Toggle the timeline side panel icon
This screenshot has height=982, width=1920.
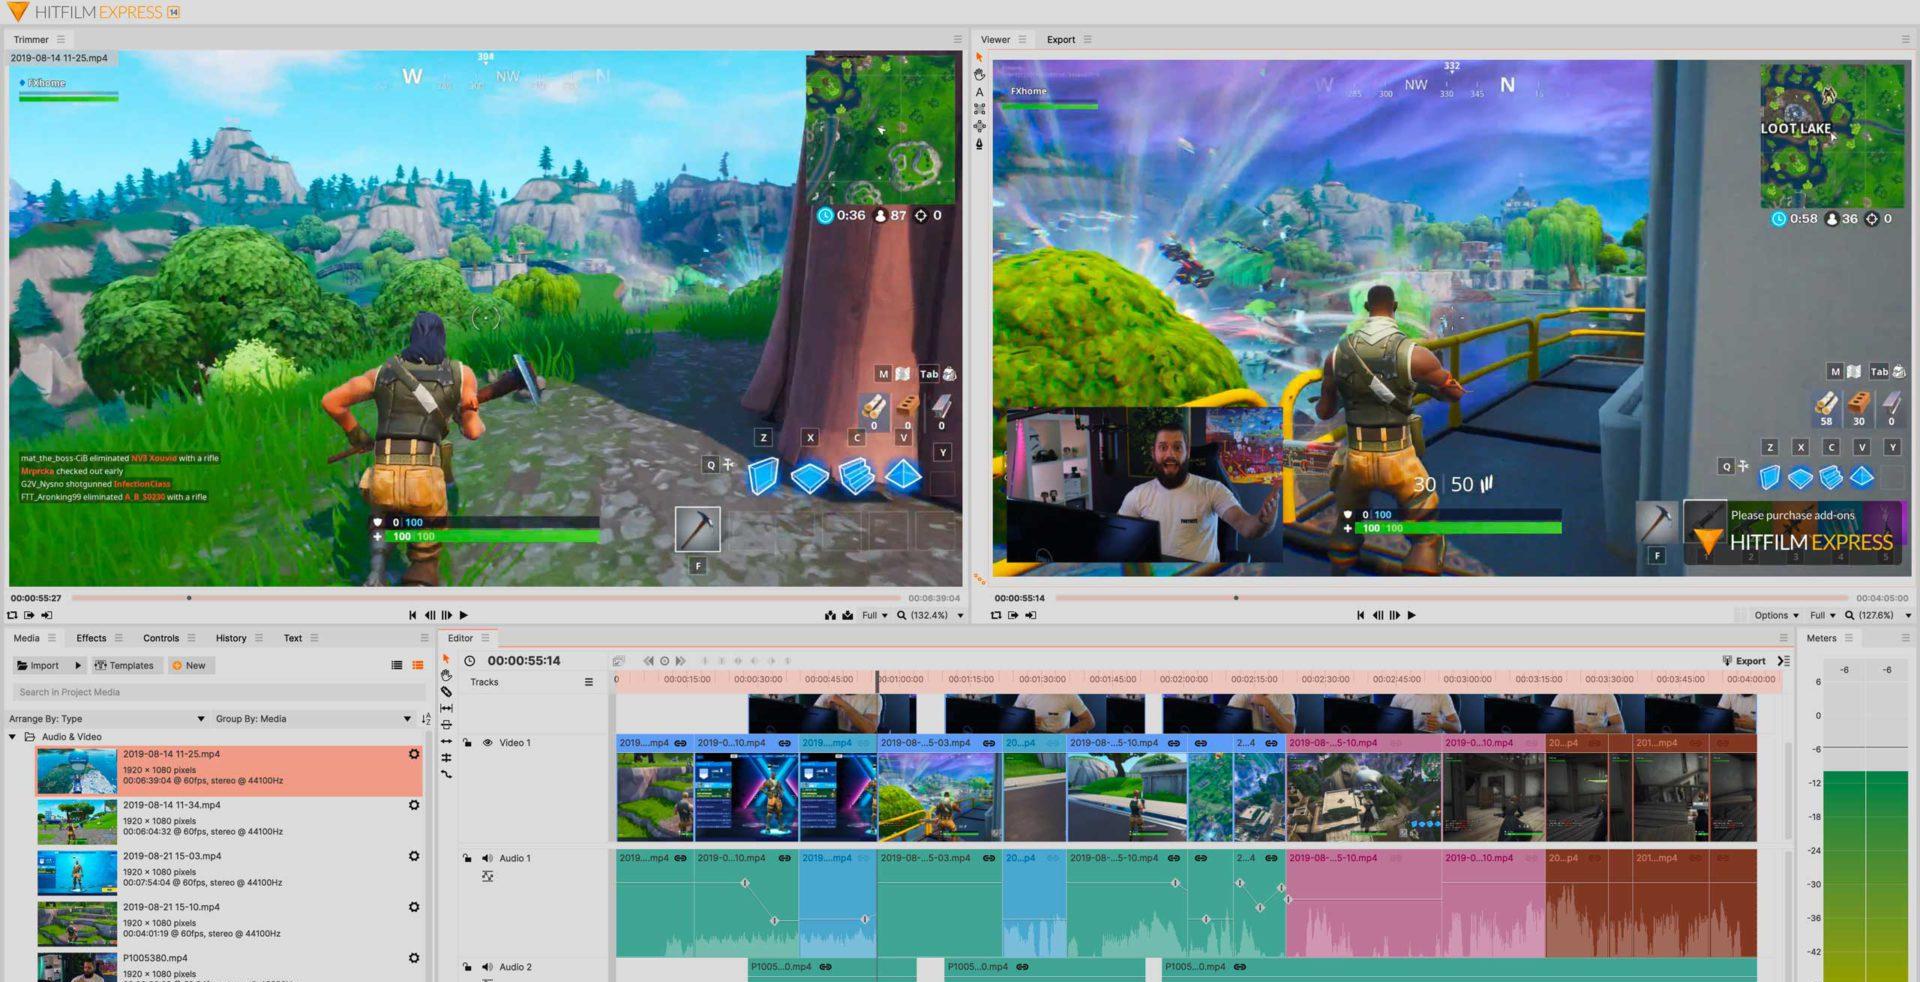pyautogui.click(x=1784, y=661)
